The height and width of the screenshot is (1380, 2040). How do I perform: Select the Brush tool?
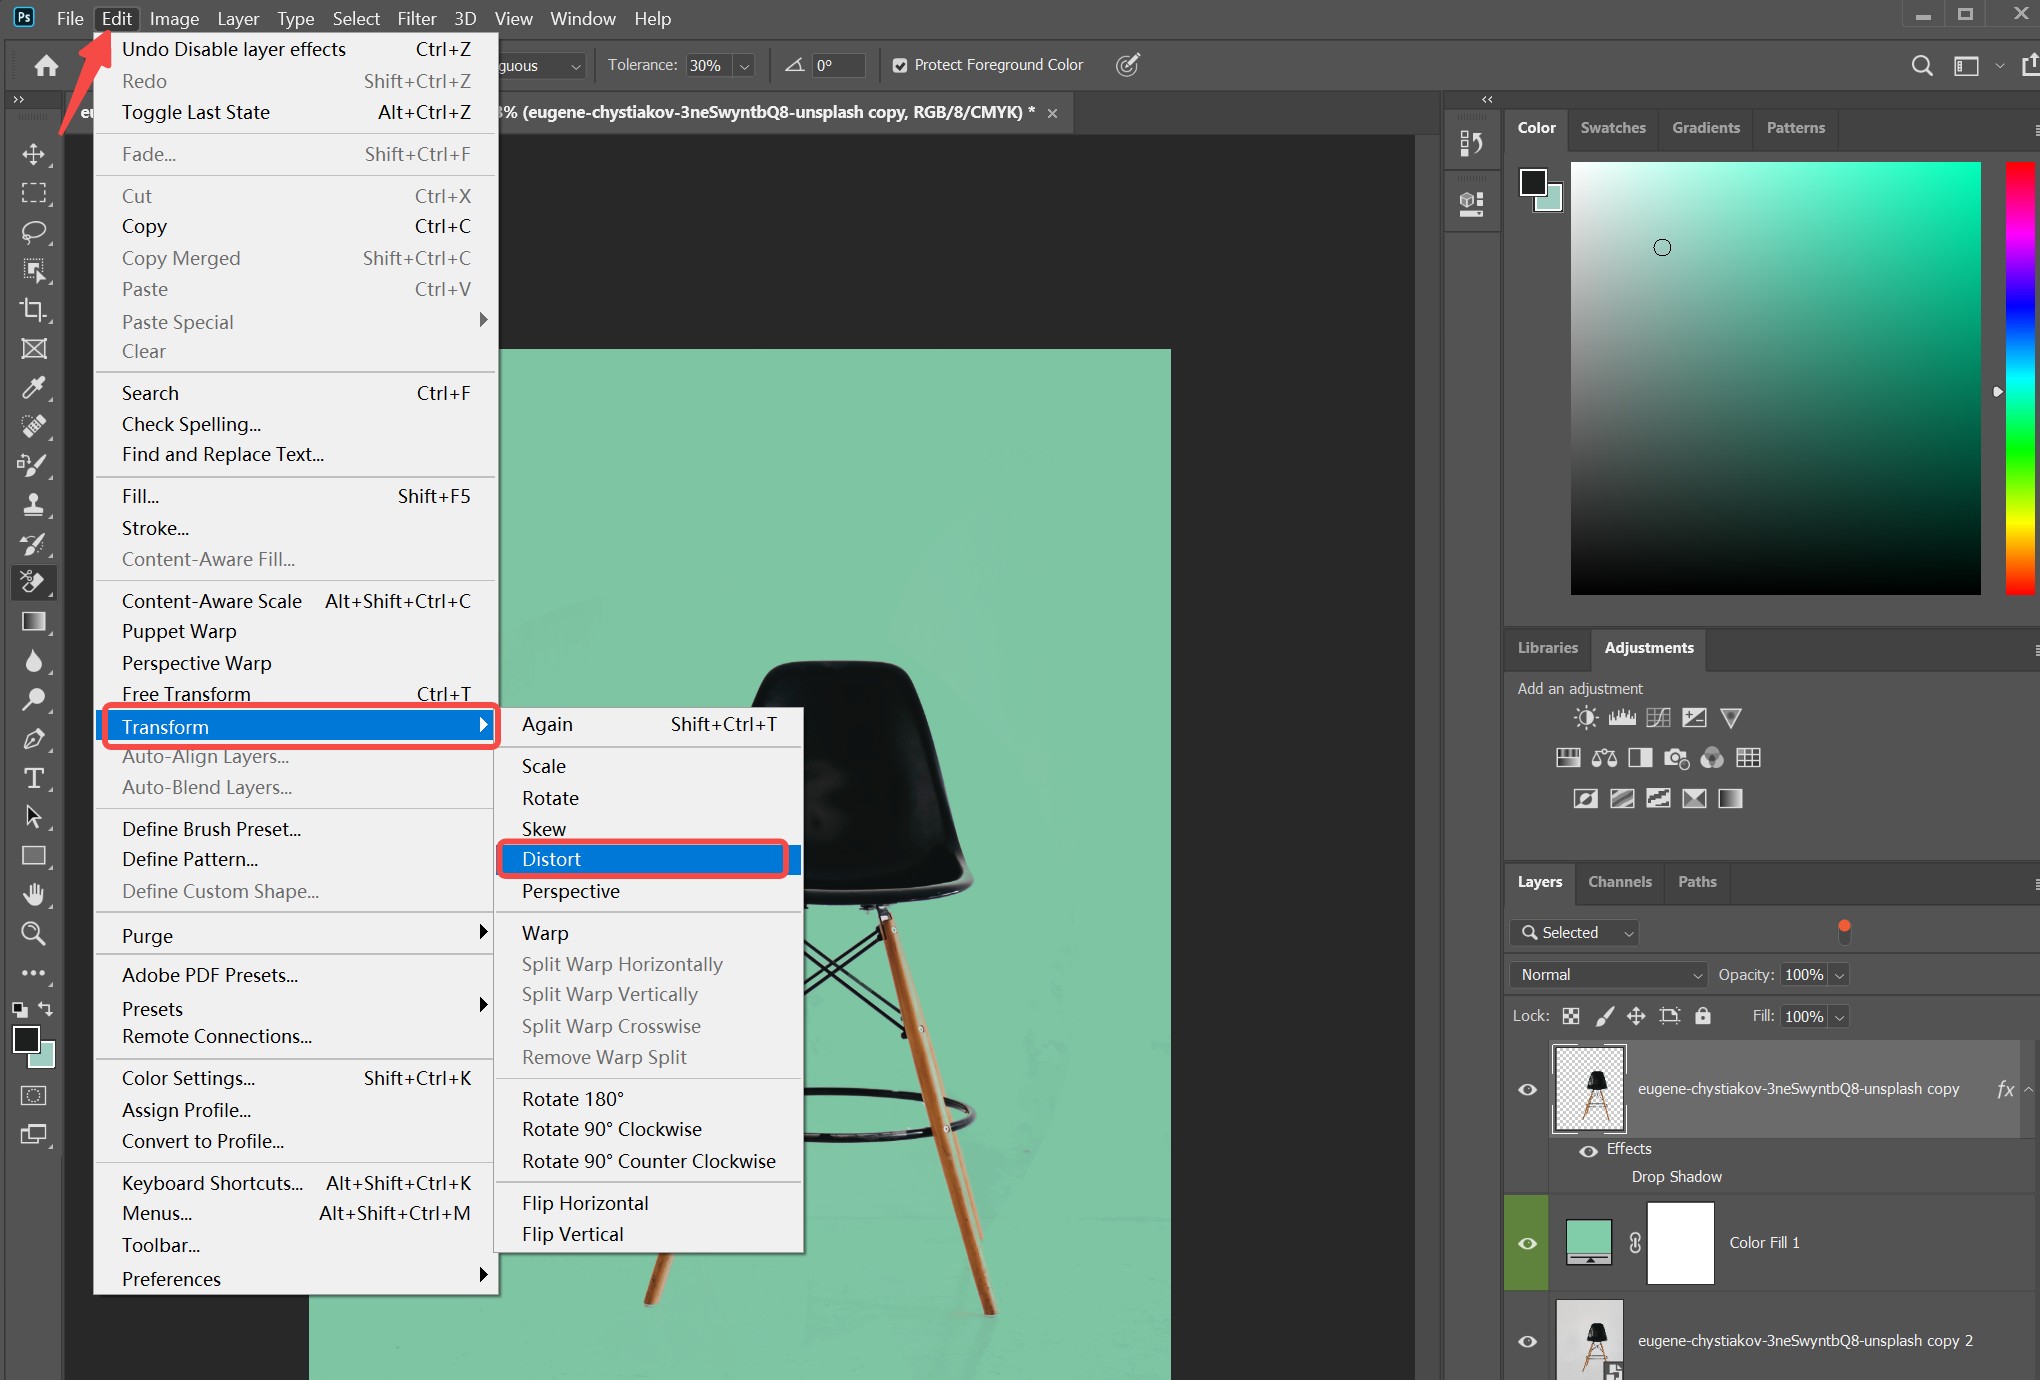pos(34,466)
